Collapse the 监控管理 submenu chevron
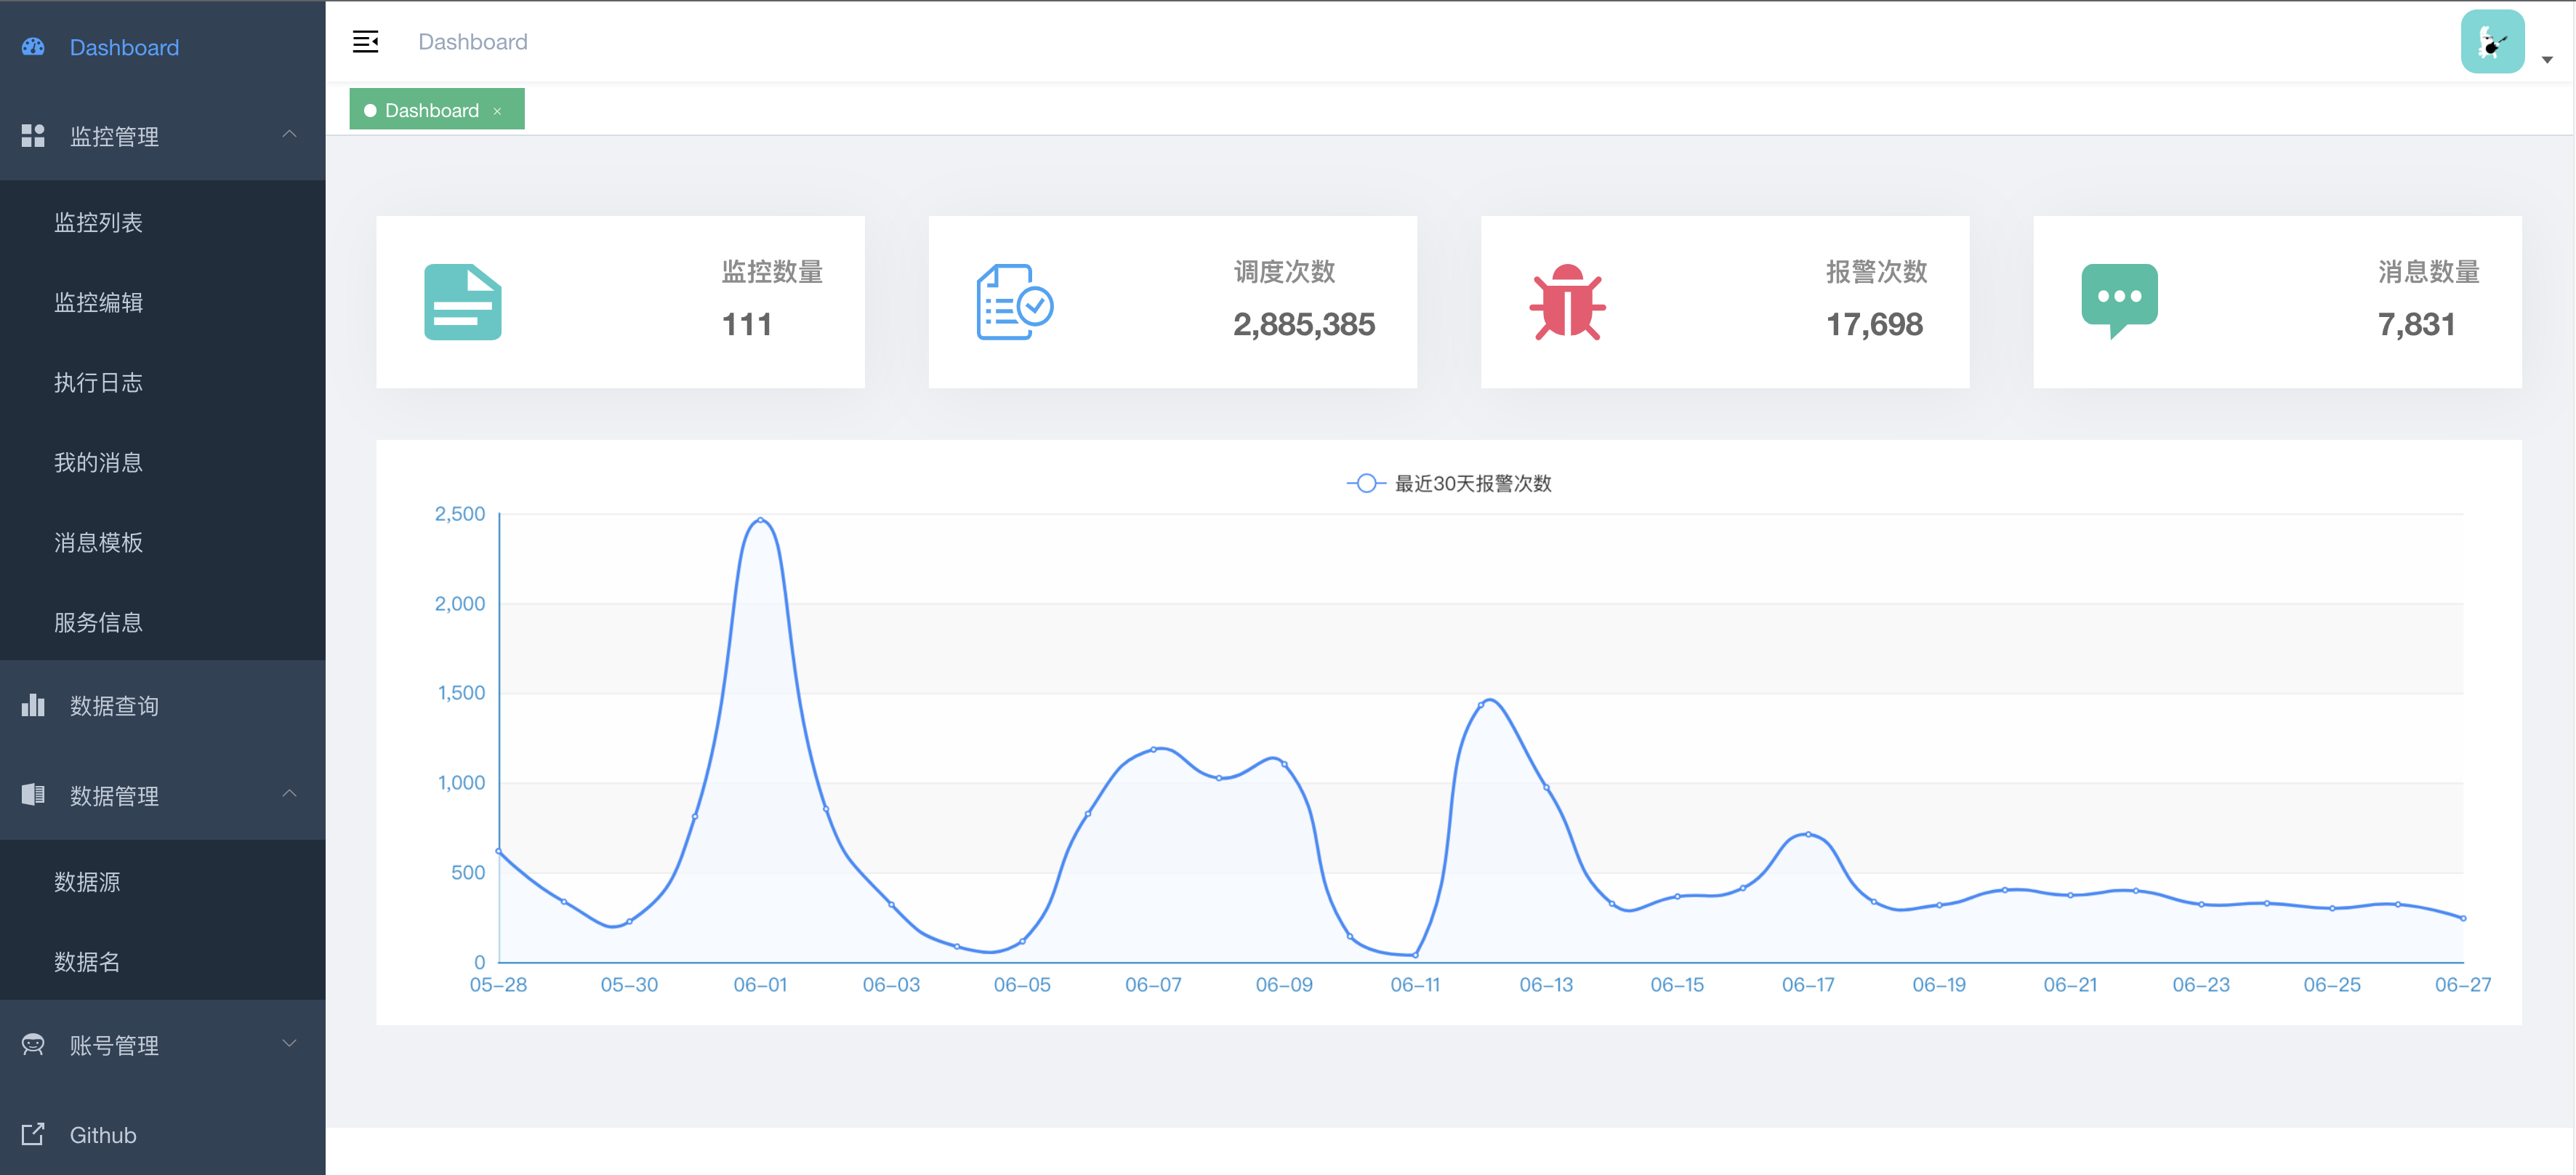This screenshot has height=1175, width=2576. click(x=289, y=135)
